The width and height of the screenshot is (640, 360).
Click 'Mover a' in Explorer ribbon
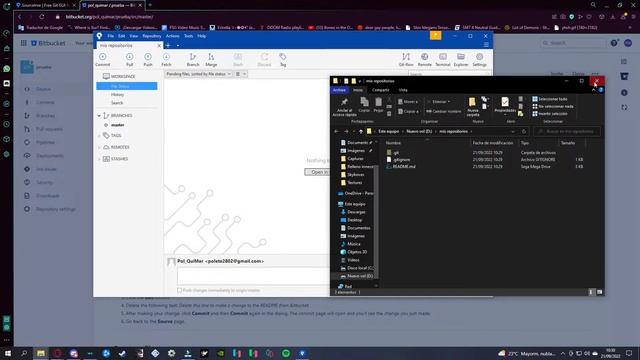pyautogui.click(x=408, y=102)
